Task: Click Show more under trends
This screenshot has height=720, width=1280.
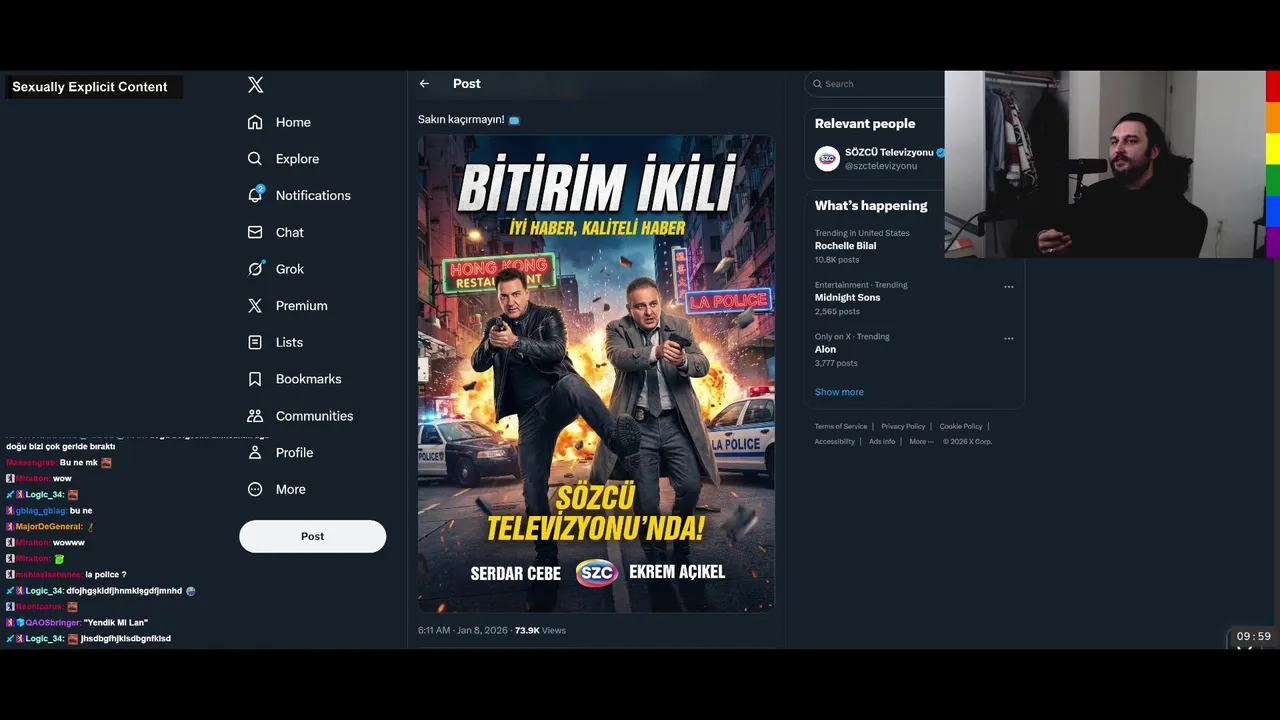Action: pyautogui.click(x=839, y=392)
